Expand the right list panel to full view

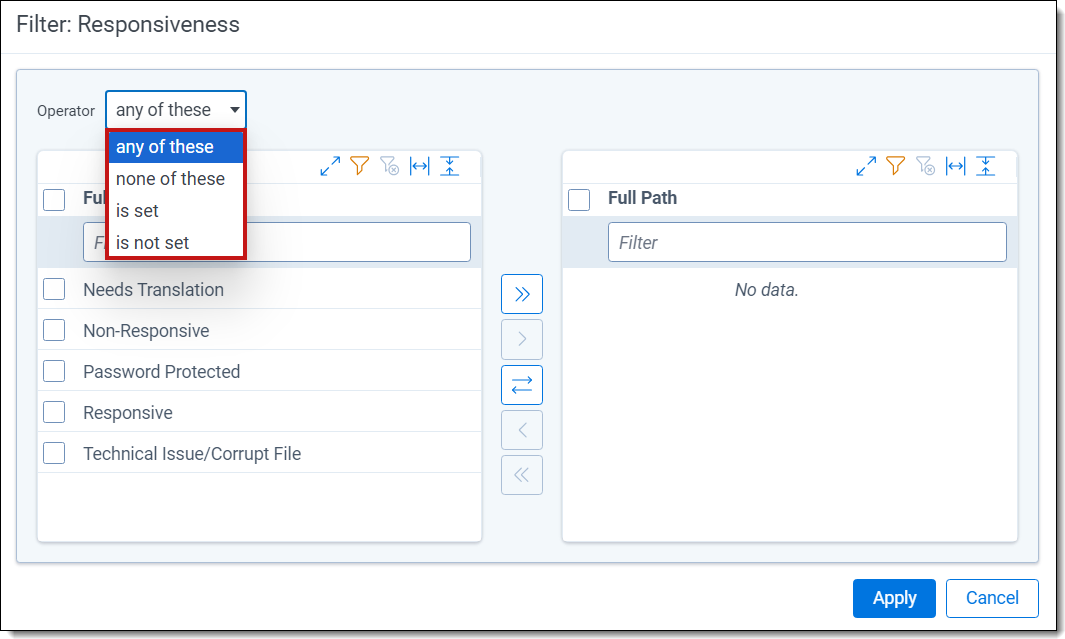tap(866, 166)
